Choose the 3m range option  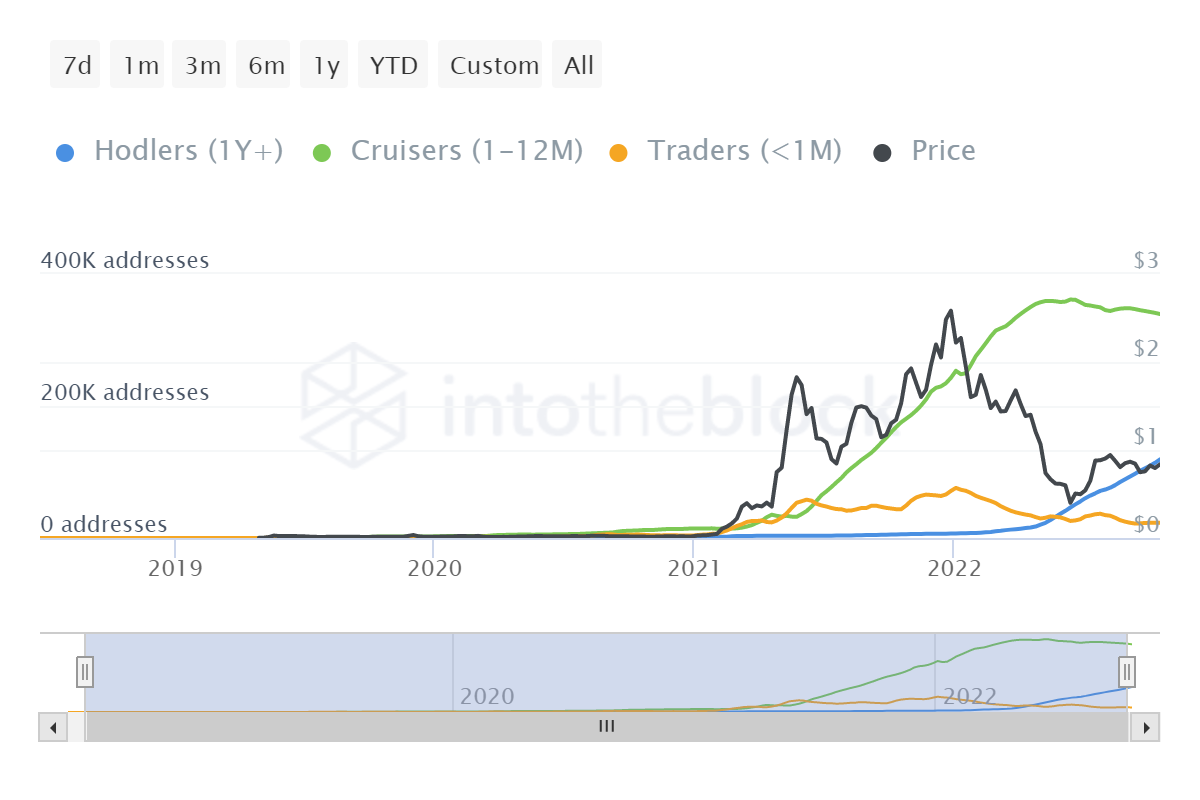(x=202, y=66)
